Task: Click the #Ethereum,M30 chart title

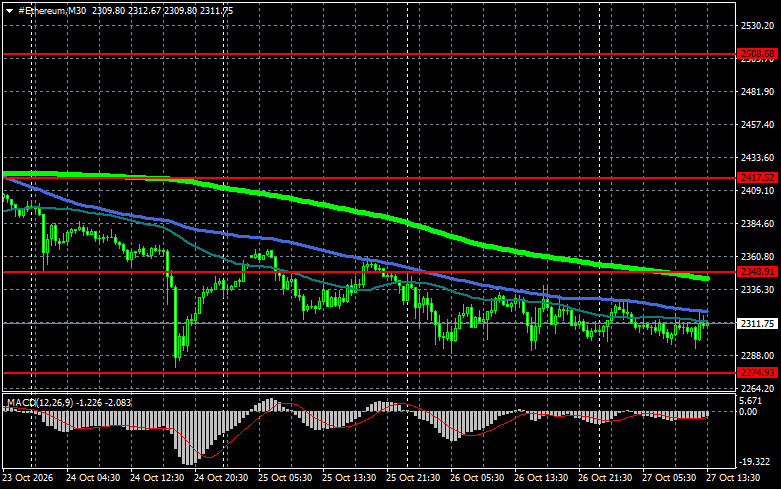Action: click(x=52, y=10)
